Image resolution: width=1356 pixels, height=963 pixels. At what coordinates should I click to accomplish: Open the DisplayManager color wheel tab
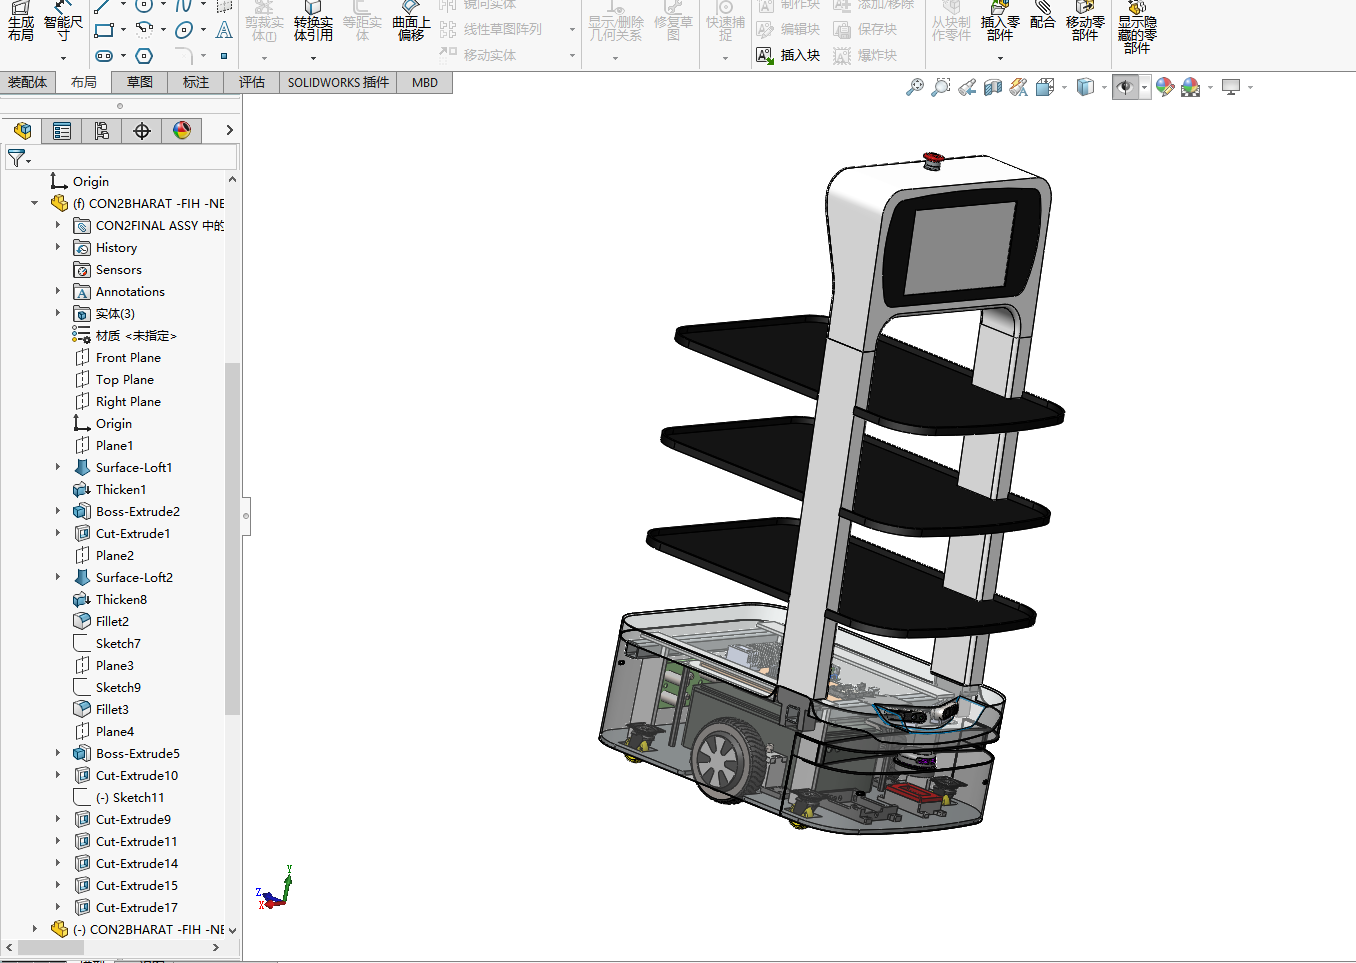pyautogui.click(x=182, y=130)
